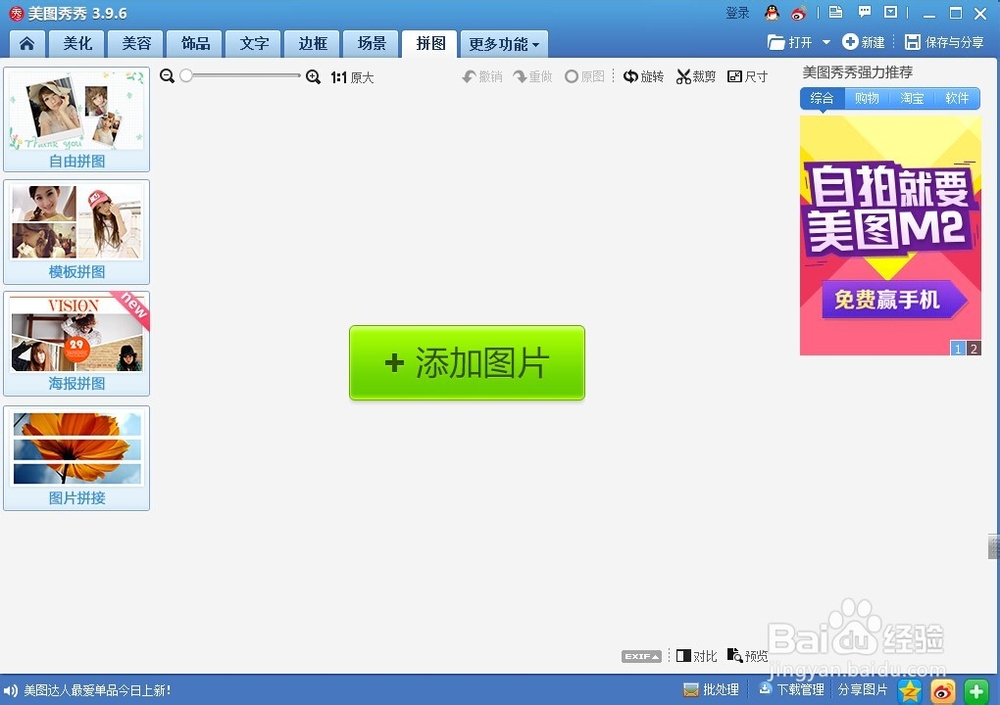Image resolution: width=1000 pixels, height=705 pixels.
Task: Open the title bar dropdown menu icon
Action: (x=891, y=12)
